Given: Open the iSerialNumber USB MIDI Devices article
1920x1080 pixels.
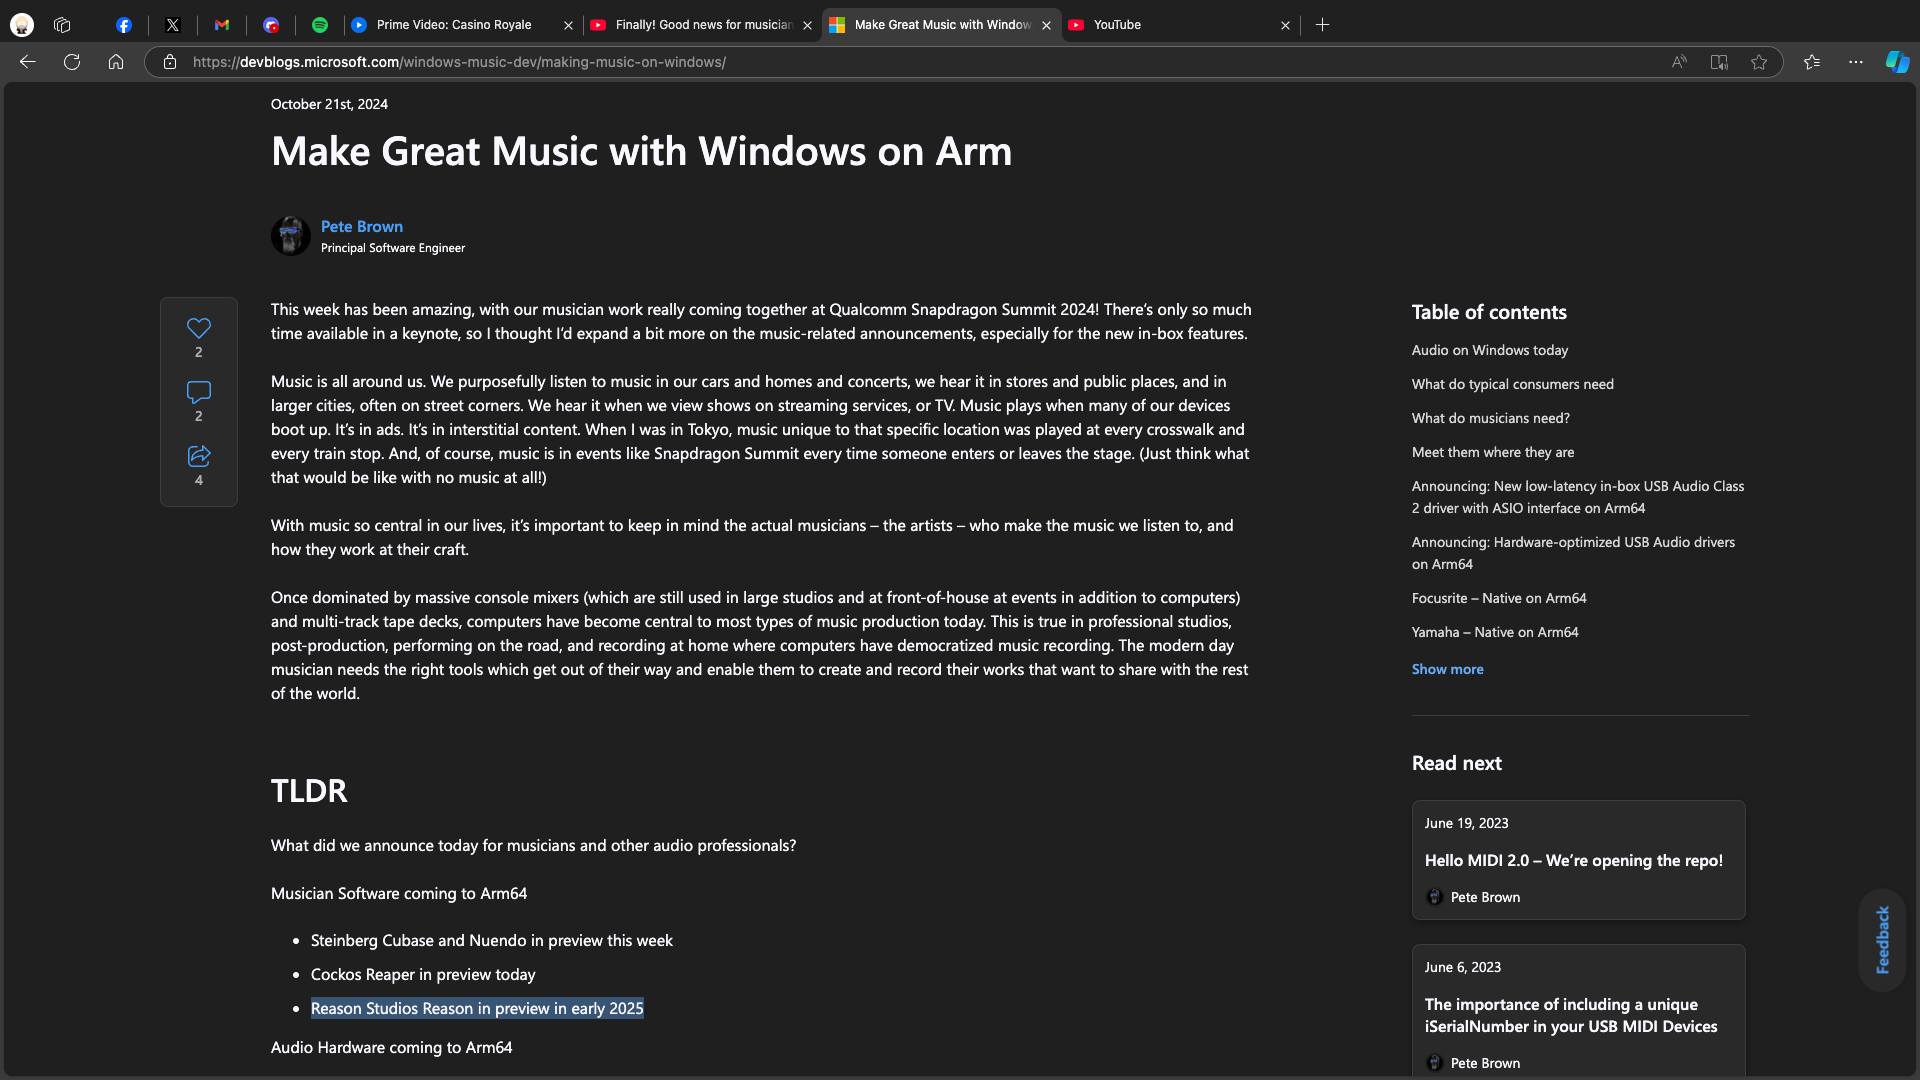Looking at the screenshot, I should coord(1571,1015).
